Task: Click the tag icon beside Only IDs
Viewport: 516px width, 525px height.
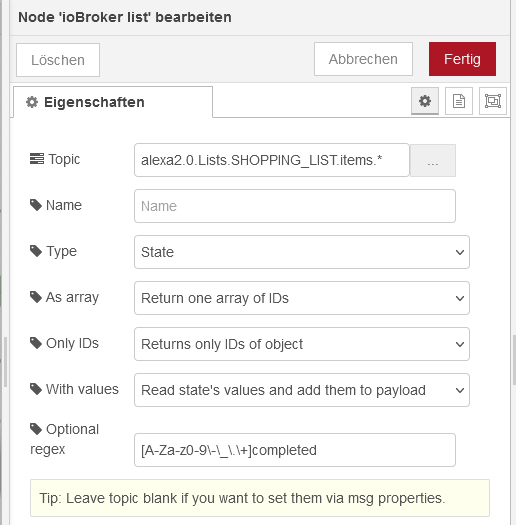Action: 36,343
